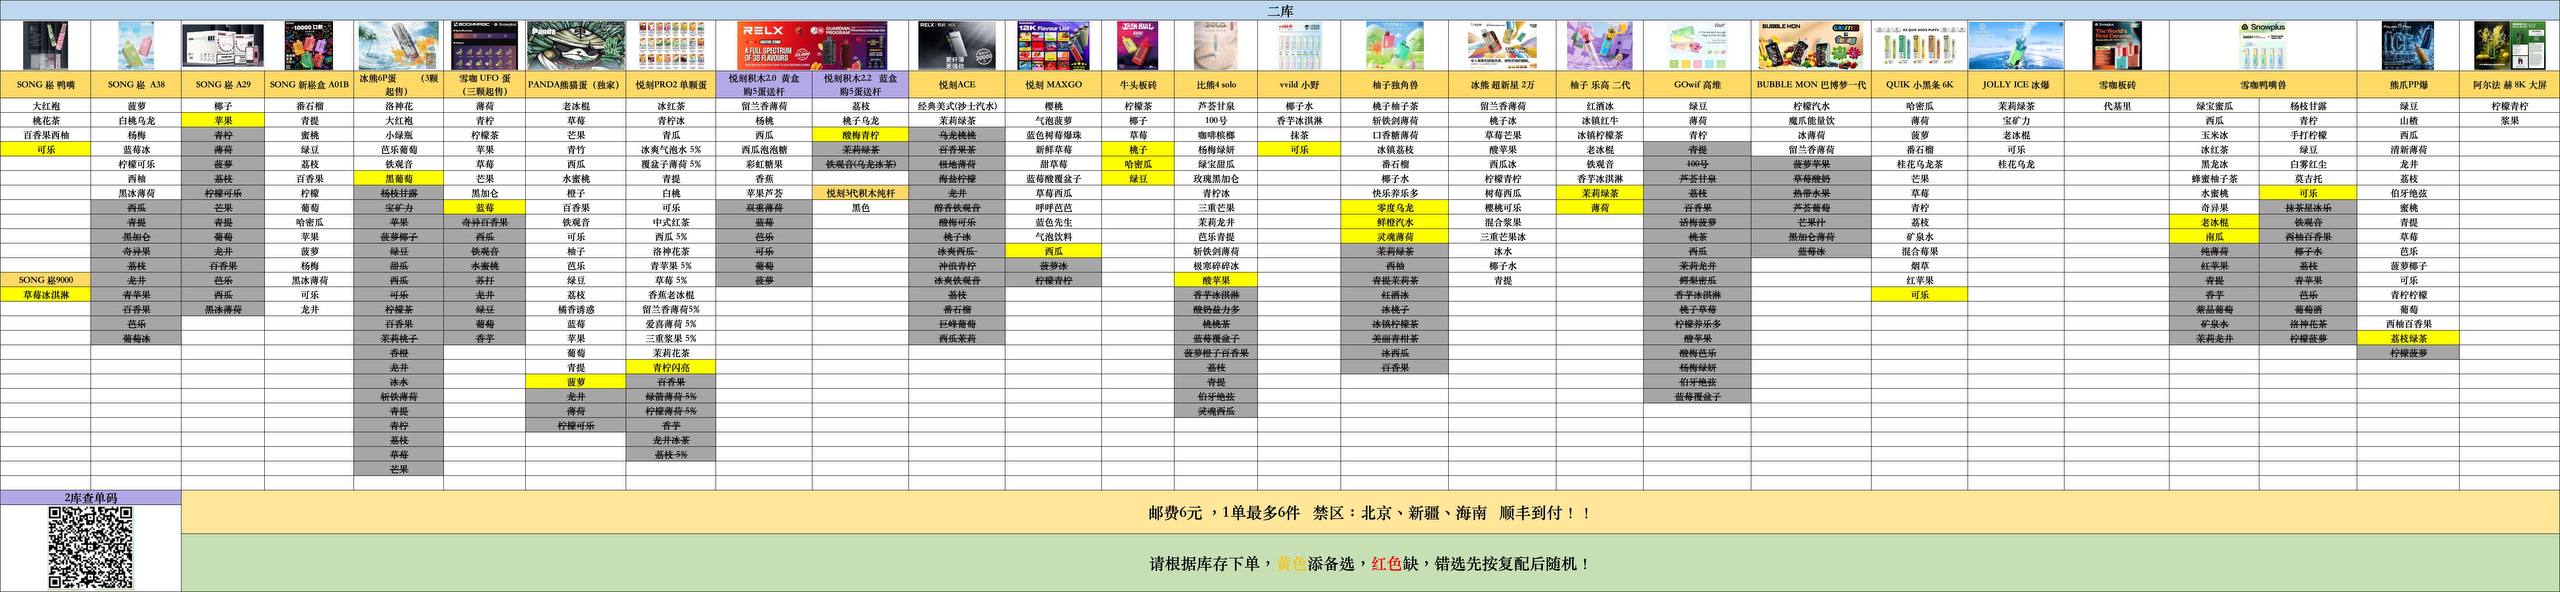The height and width of the screenshot is (592, 2560).
Task: Select the yellow 零度乌龙 cell
Action: click(x=1395, y=207)
